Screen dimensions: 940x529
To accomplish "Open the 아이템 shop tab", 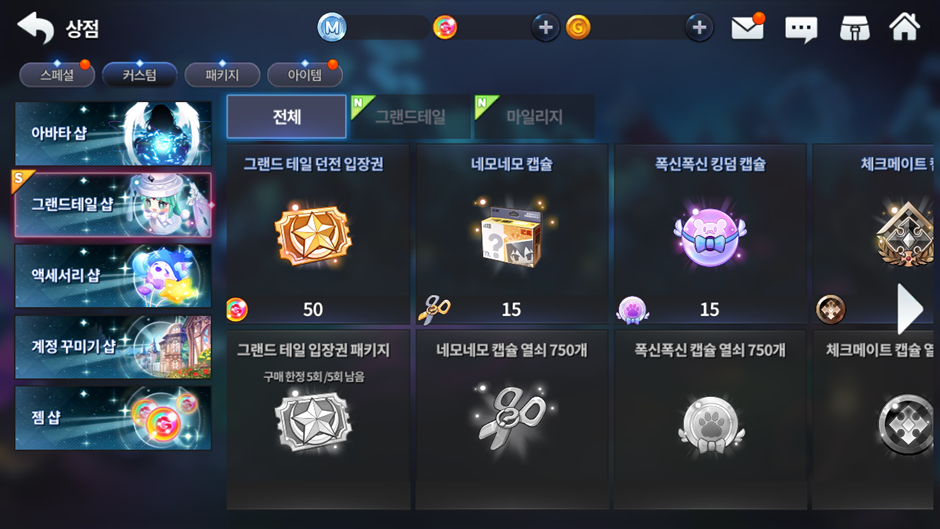I will (x=305, y=75).
